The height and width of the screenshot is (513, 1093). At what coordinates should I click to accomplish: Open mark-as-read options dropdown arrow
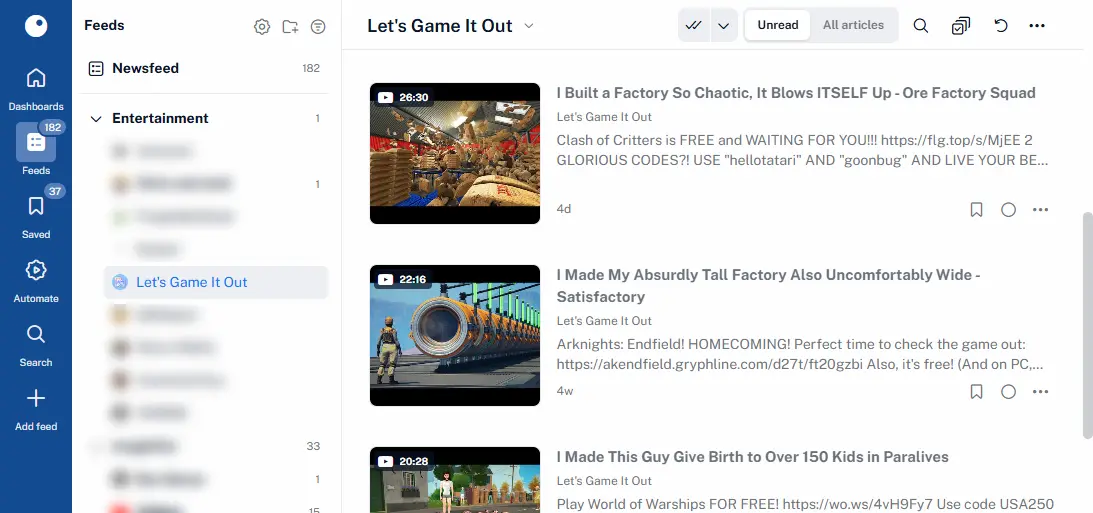pyautogui.click(x=724, y=25)
